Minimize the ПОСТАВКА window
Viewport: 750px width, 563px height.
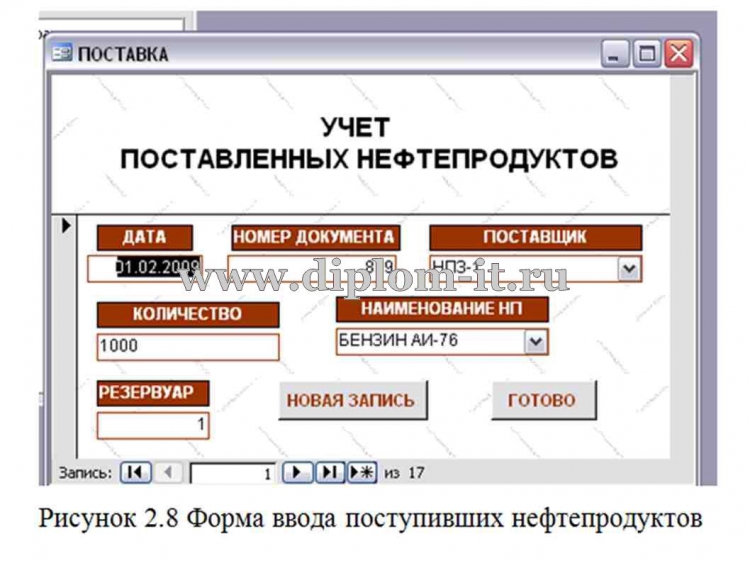click(615, 53)
